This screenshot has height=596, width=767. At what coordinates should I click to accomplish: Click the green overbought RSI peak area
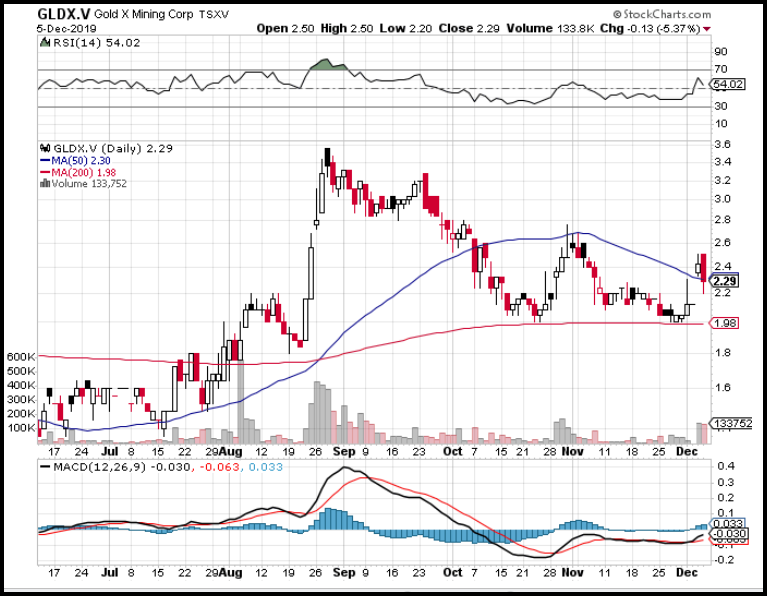(x=326, y=65)
